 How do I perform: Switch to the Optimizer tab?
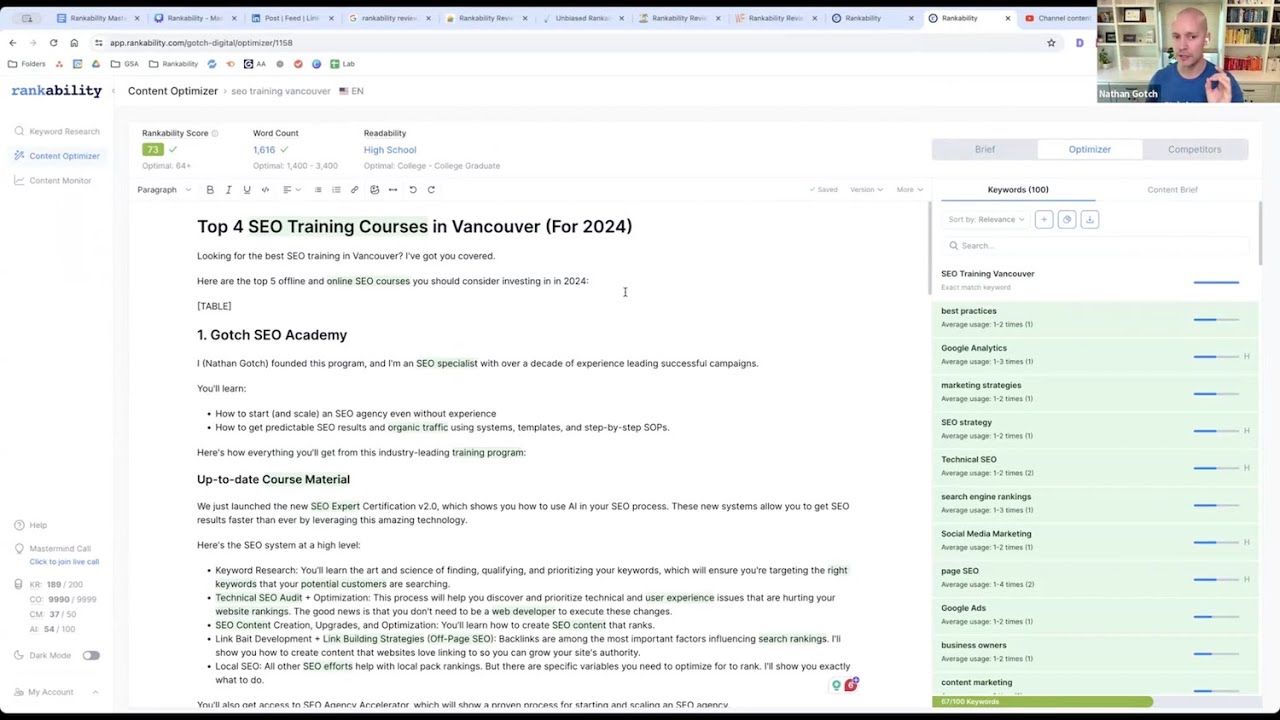pyautogui.click(x=1089, y=149)
